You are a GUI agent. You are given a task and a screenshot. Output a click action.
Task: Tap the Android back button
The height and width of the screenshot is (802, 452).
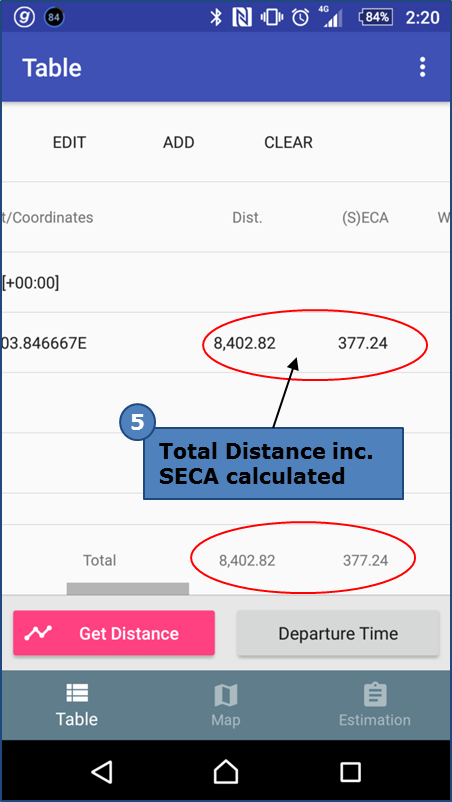pyautogui.click(x=102, y=771)
